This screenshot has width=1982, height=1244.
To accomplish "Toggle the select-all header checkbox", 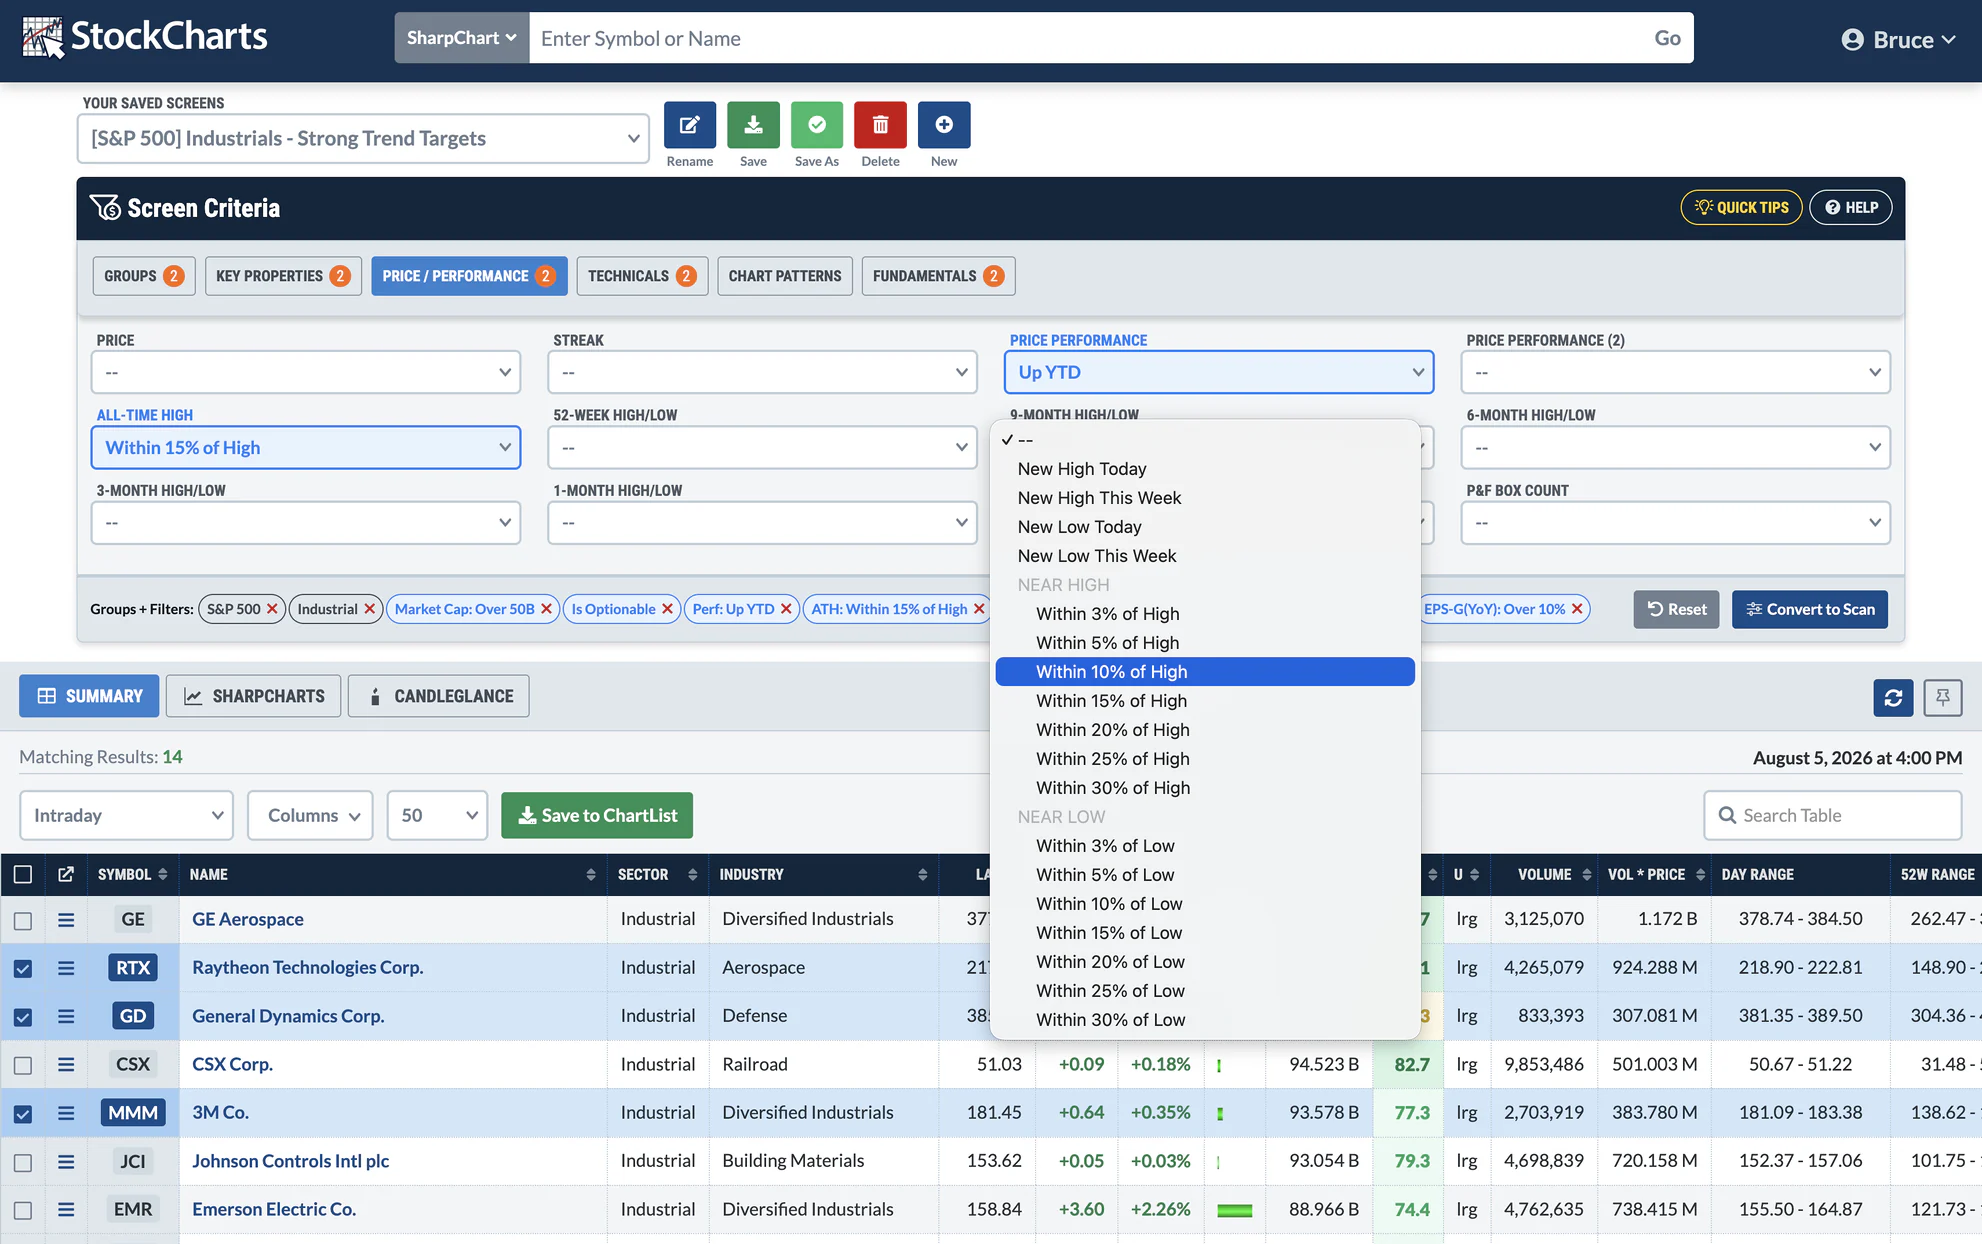I will tap(23, 875).
